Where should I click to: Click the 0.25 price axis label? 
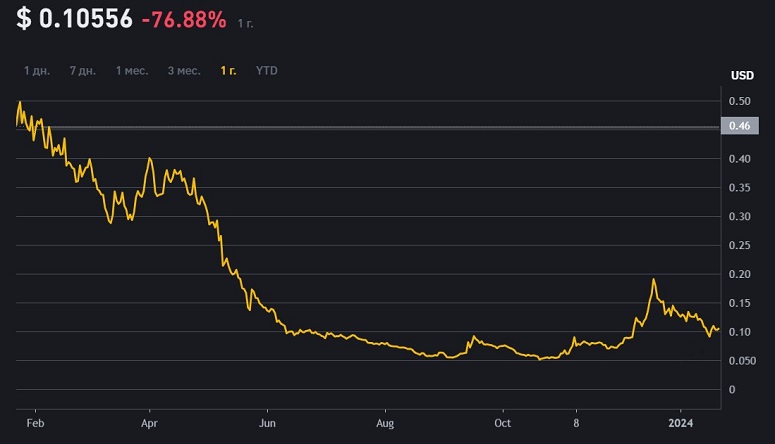tap(740, 245)
